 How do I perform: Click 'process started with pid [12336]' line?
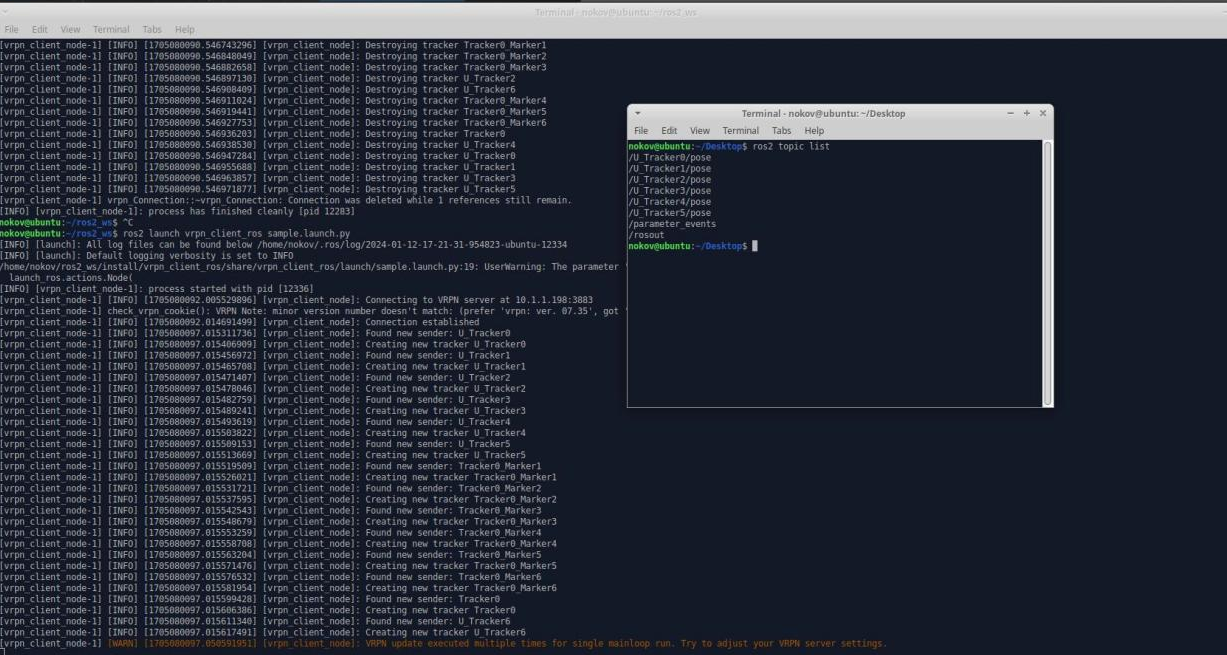click(157, 288)
